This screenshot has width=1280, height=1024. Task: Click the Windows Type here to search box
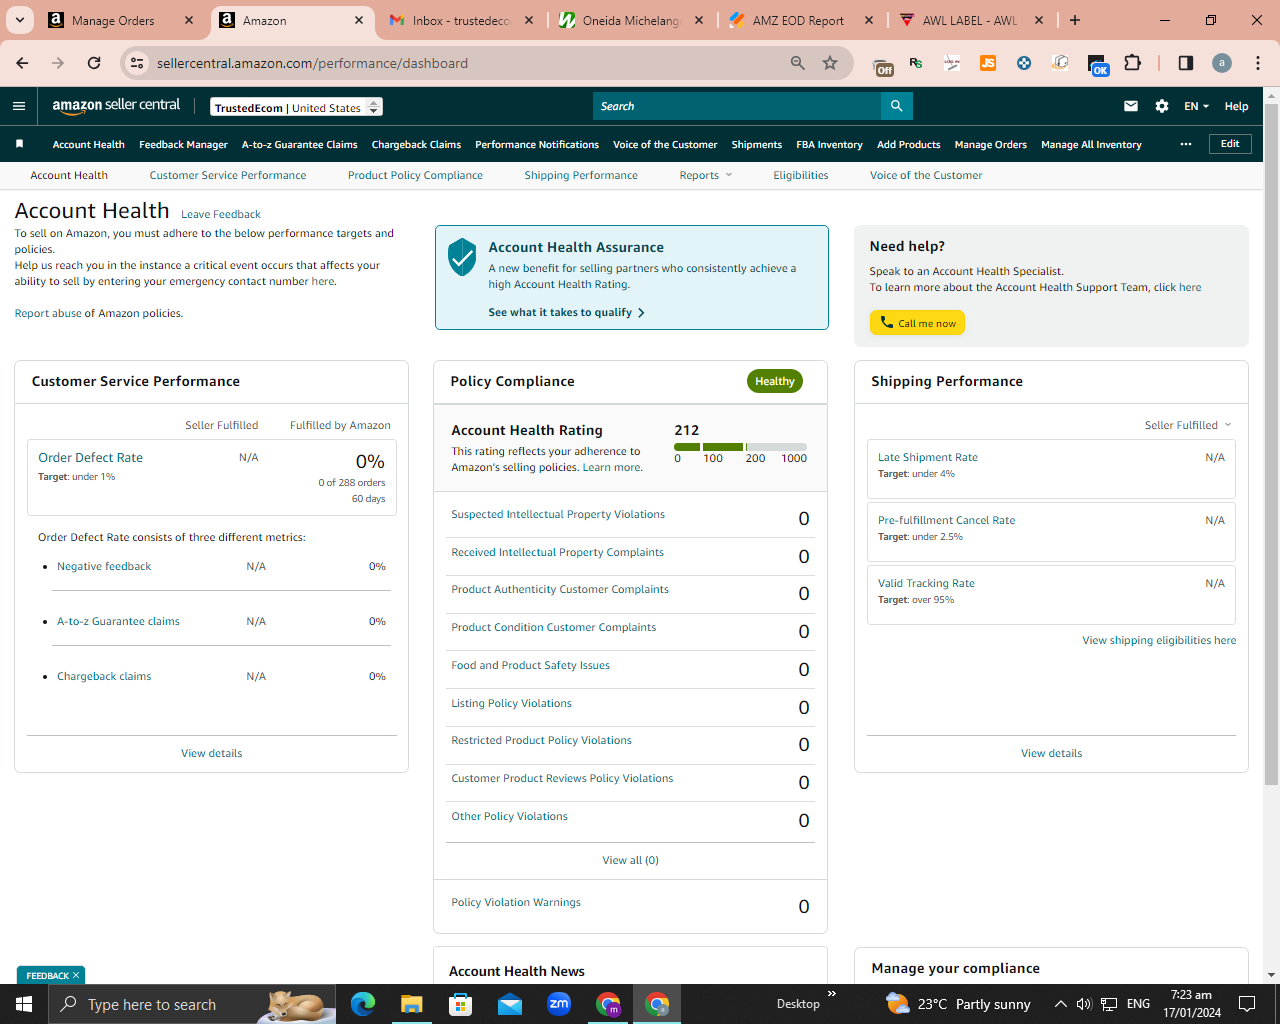(x=190, y=1004)
